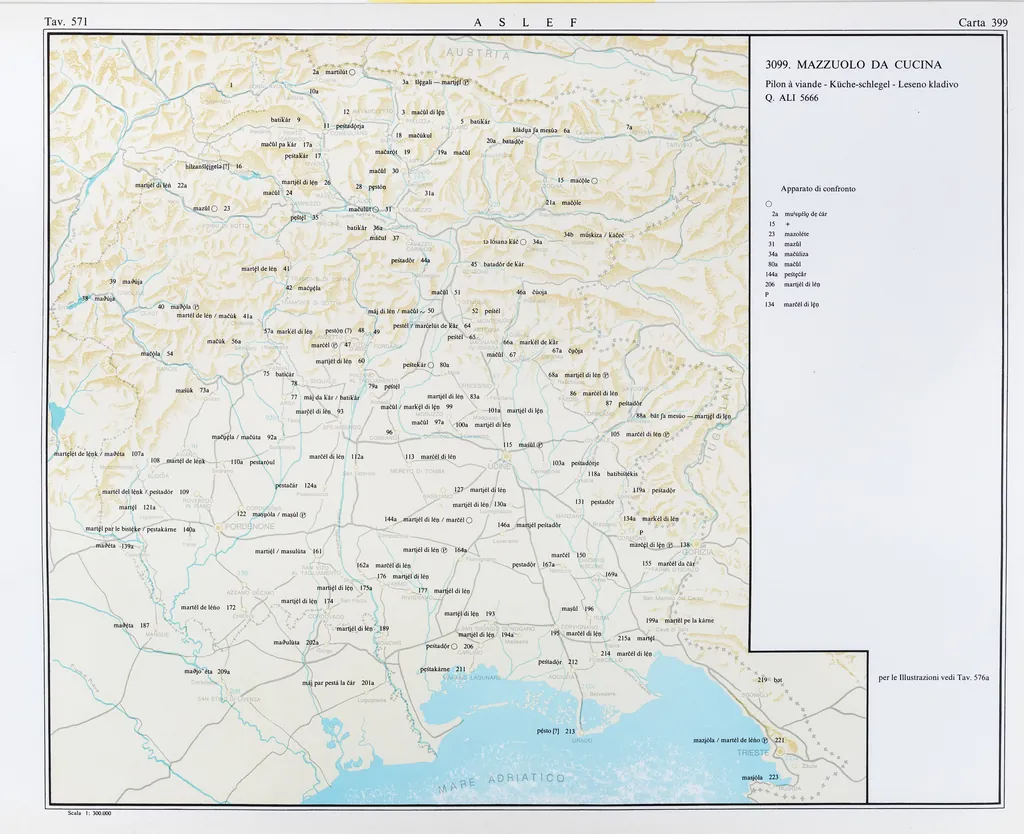Image resolution: width=1024 pixels, height=834 pixels.
Task: Click the circled P marker after masûl 115
Action: (539, 445)
